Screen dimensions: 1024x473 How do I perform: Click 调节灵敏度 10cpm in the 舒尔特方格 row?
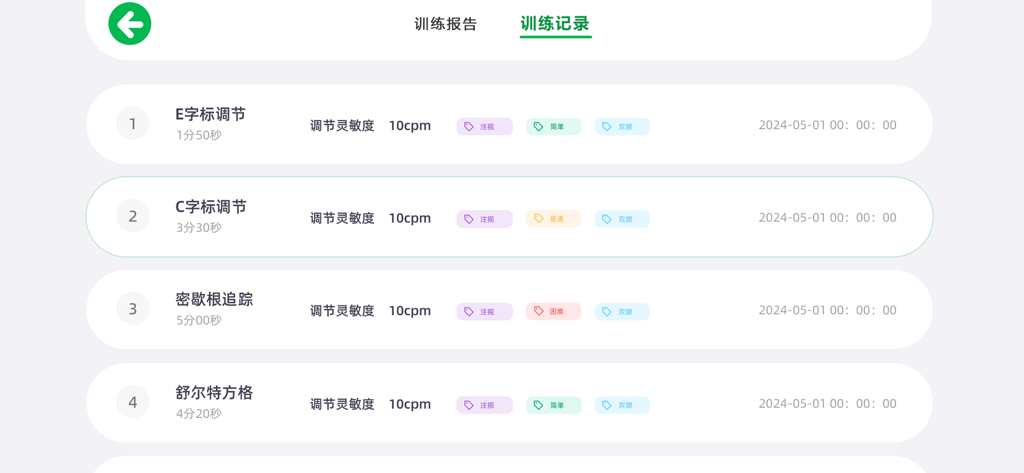[x=370, y=405]
